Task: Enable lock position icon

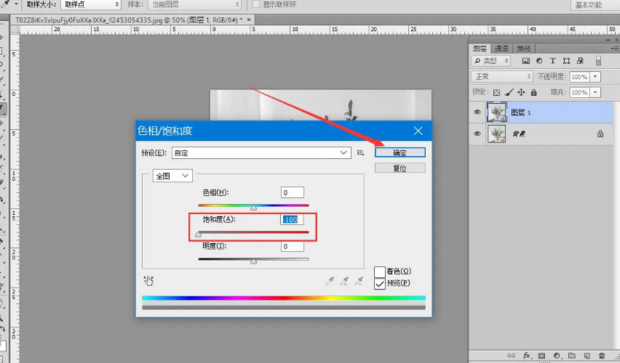Action: click(x=521, y=93)
